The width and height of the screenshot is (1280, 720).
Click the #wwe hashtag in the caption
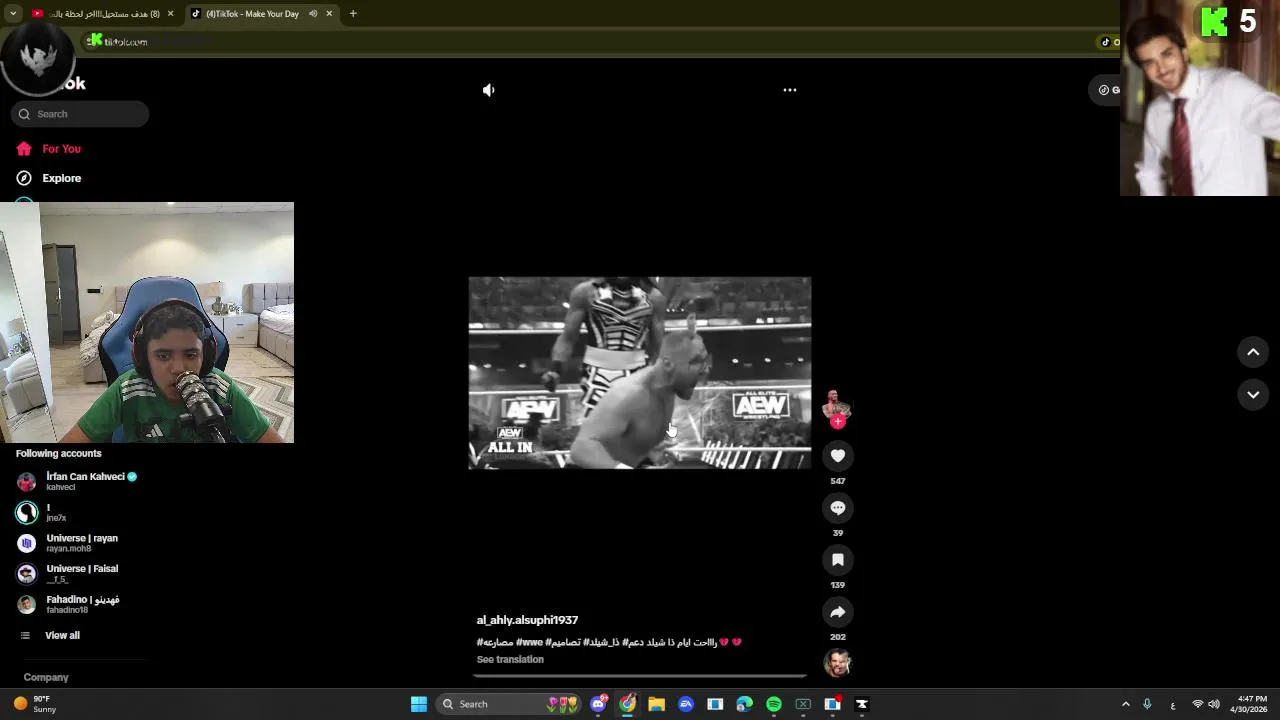pyautogui.click(x=529, y=642)
